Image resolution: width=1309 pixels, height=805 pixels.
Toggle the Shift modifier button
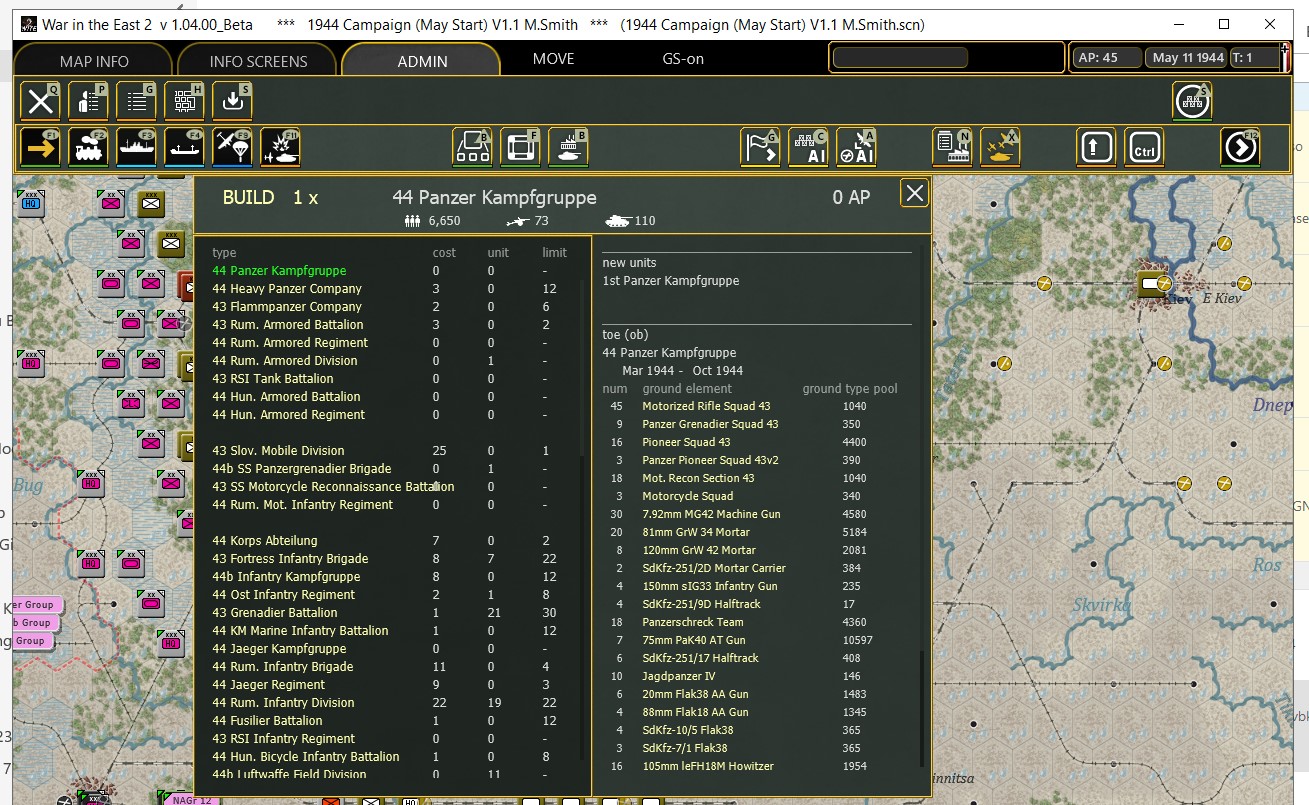pos(1095,146)
